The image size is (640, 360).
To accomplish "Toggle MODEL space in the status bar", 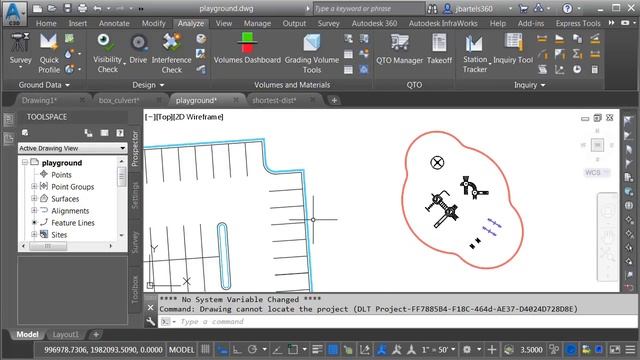I will pyautogui.click(x=181, y=350).
